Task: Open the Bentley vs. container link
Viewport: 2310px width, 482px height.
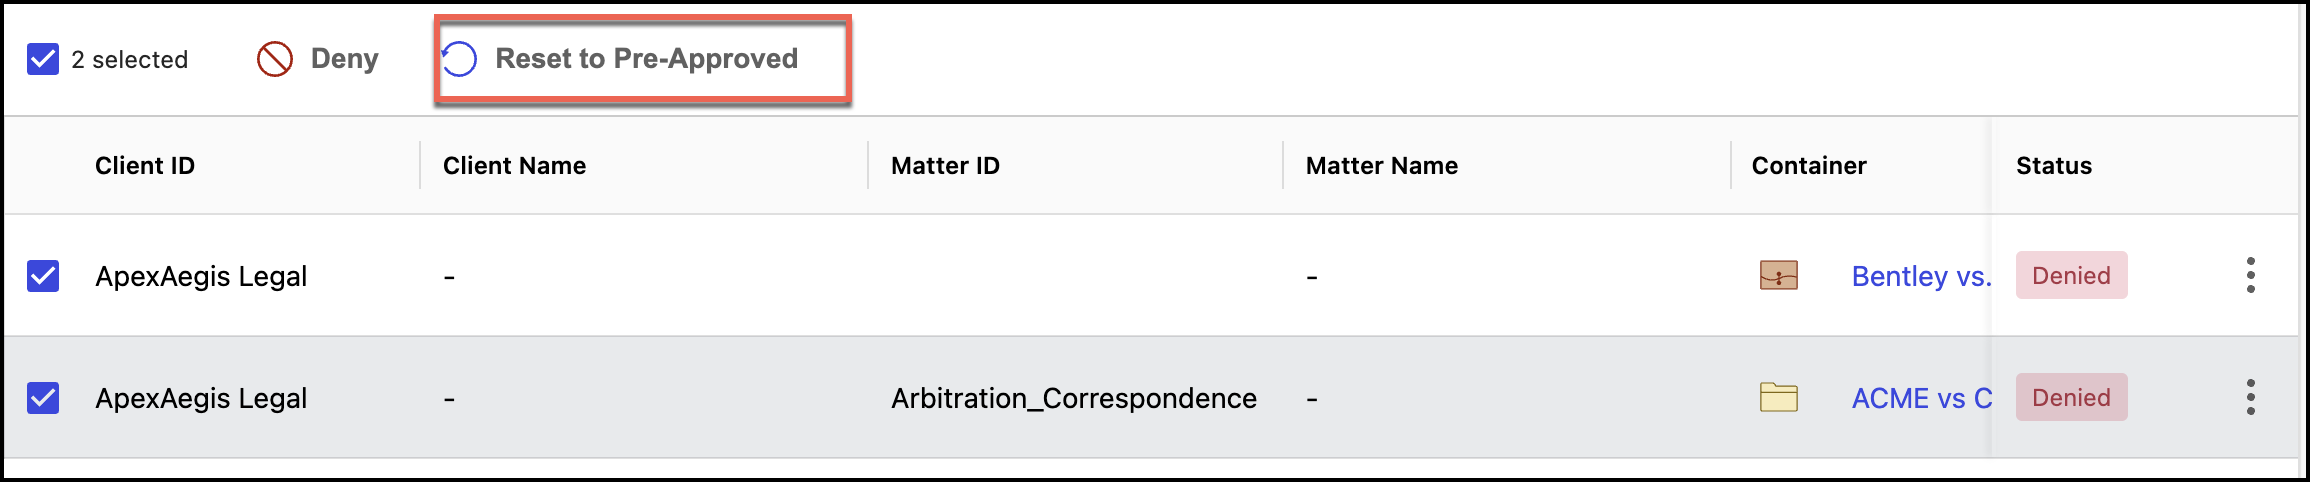Action: pyautogui.click(x=1920, y=276)
